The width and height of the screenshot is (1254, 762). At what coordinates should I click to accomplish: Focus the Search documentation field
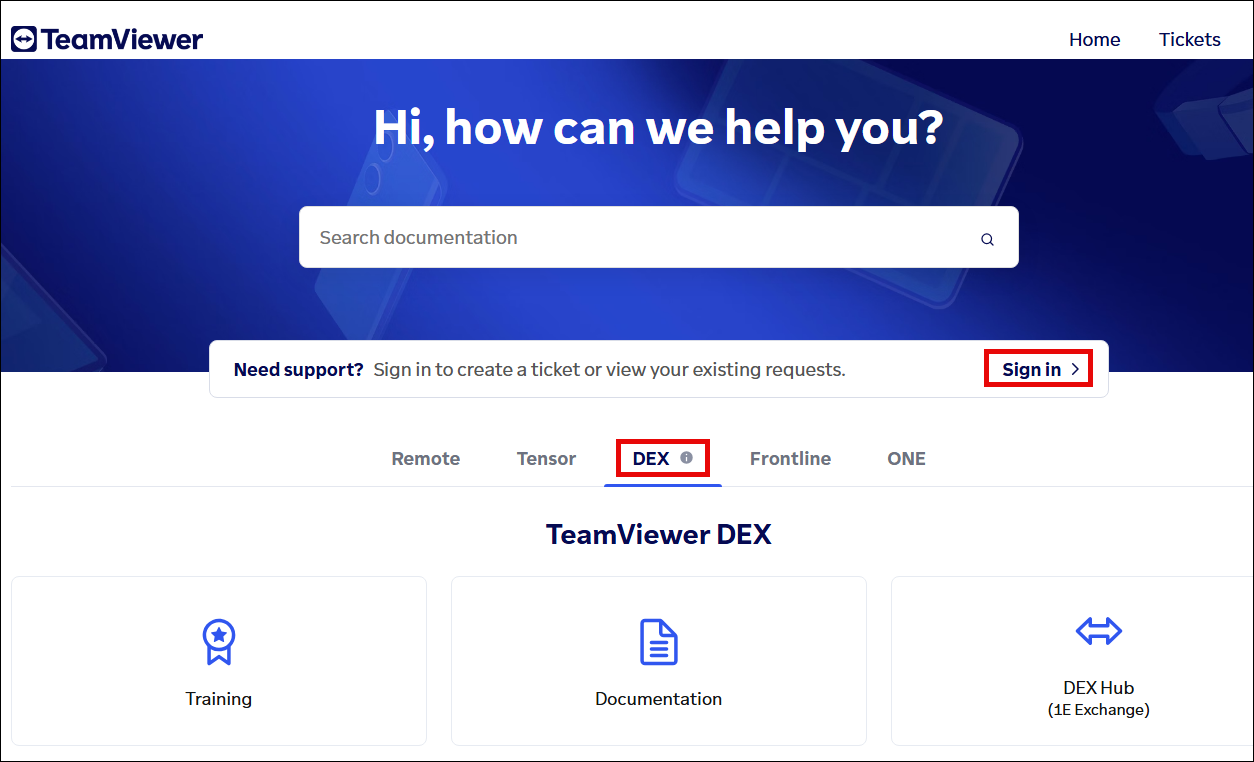(x=659, y=237)
